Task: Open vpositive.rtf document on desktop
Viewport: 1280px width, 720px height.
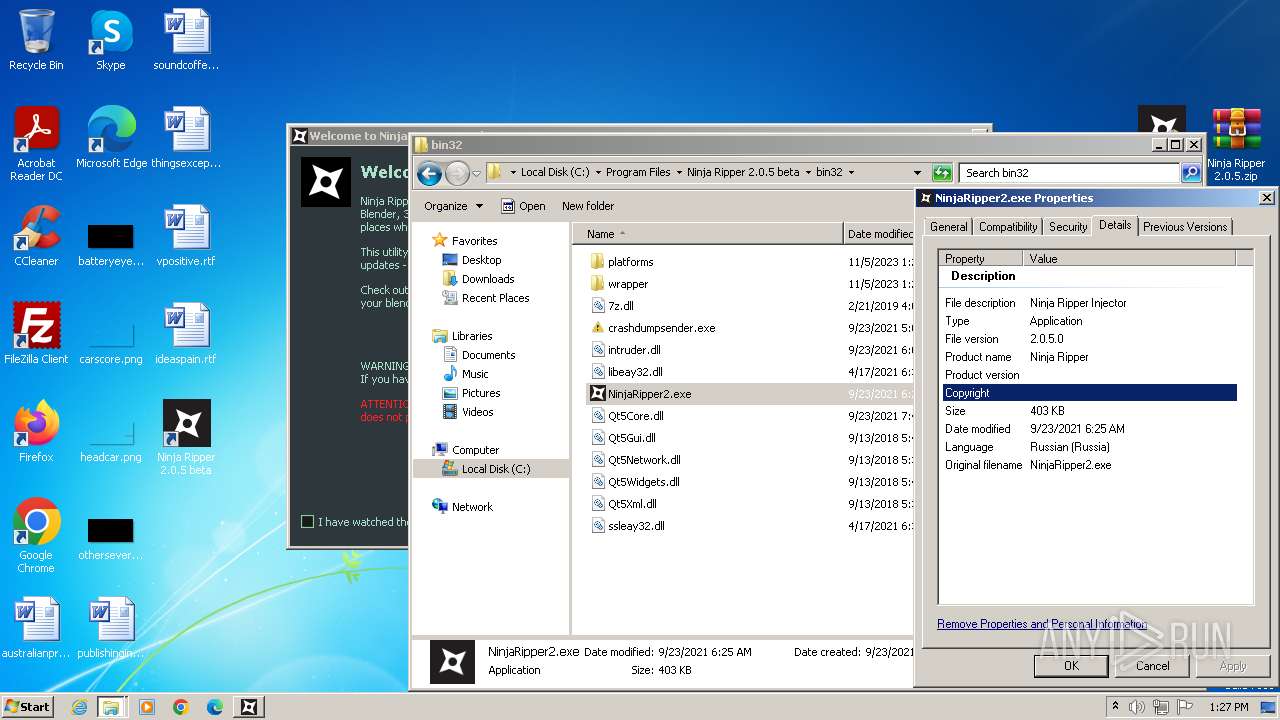Action: point(186,236)
